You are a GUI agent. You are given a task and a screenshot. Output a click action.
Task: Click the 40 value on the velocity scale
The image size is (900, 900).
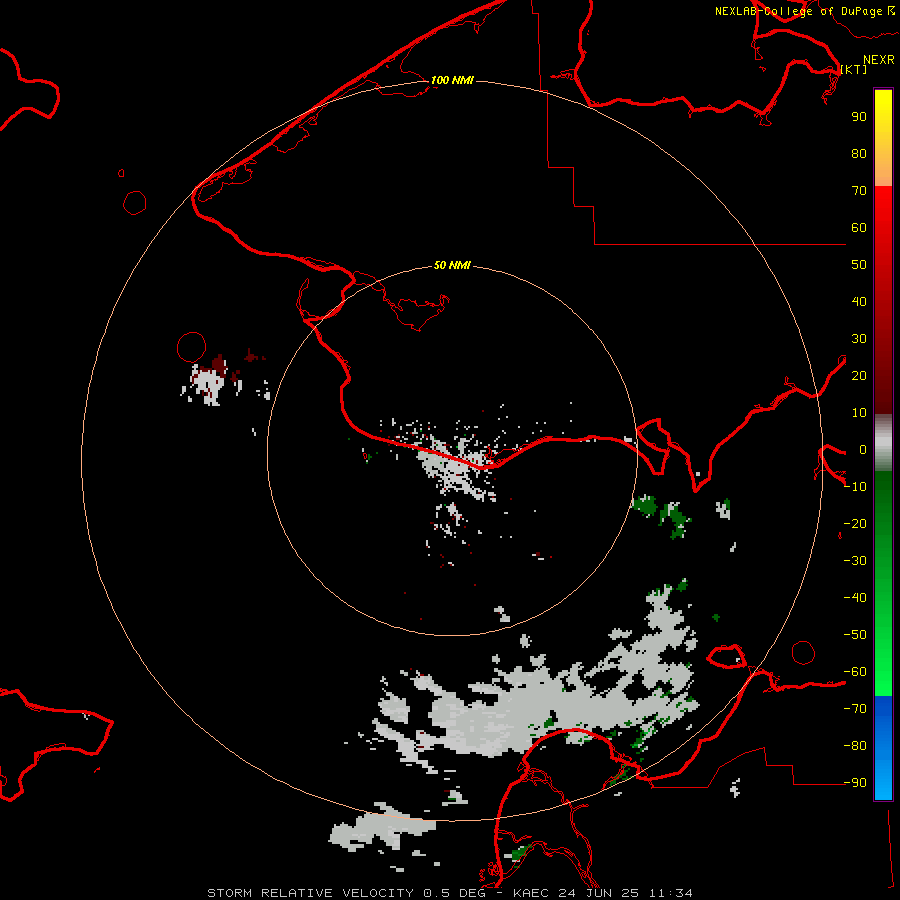(859, 302)
